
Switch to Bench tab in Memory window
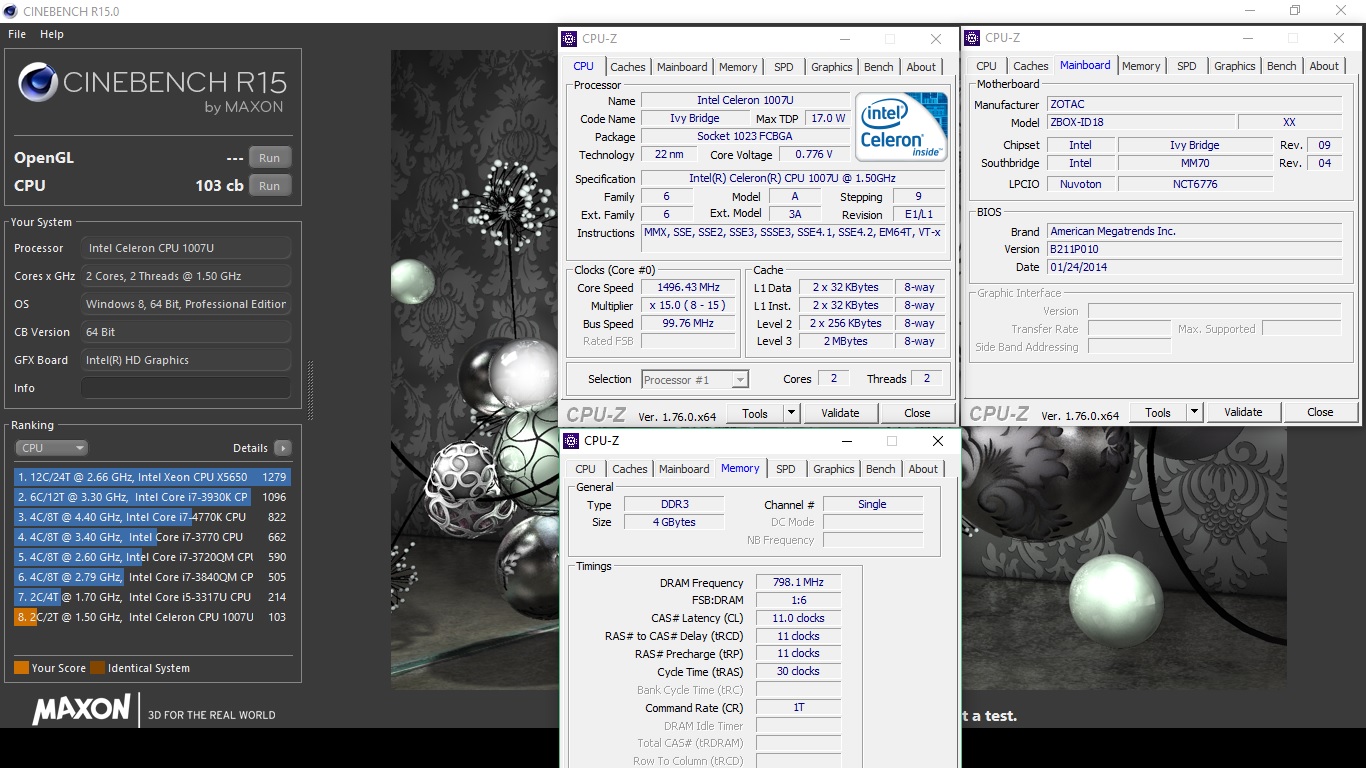pos(881,469)
